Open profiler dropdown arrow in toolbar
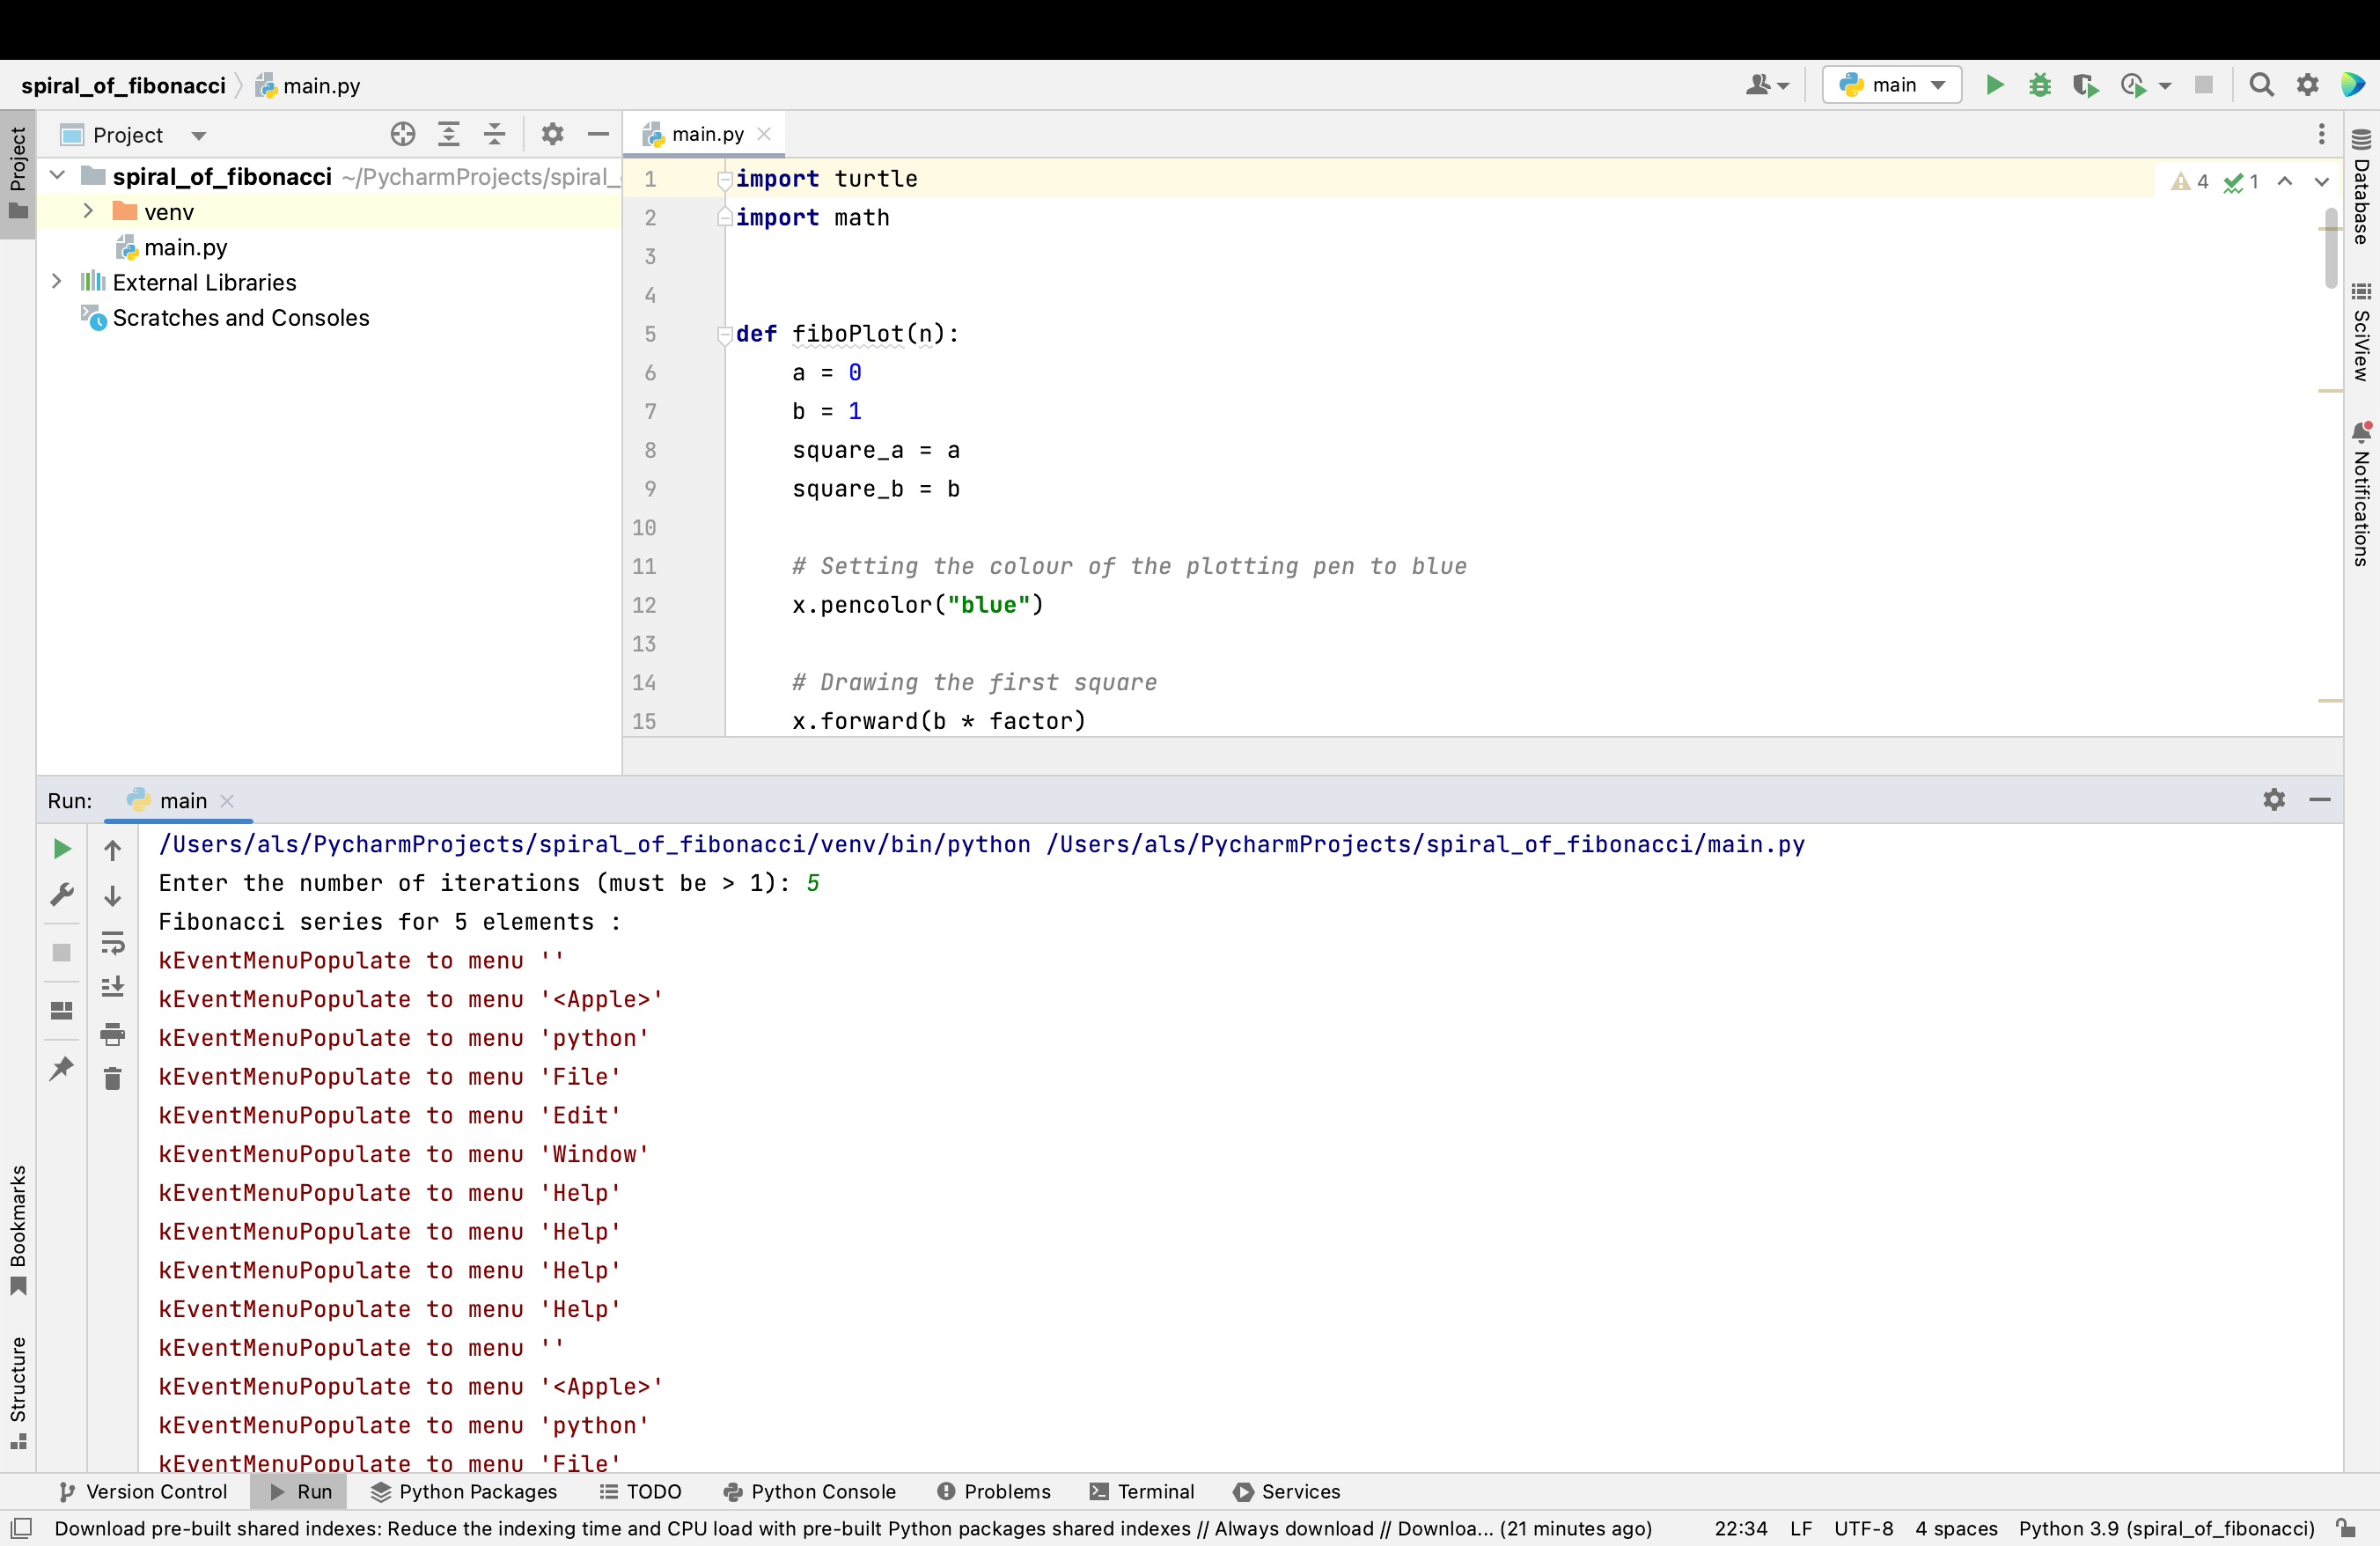The width and height of the screenshot is (2380, 1546). point(2165,86)
